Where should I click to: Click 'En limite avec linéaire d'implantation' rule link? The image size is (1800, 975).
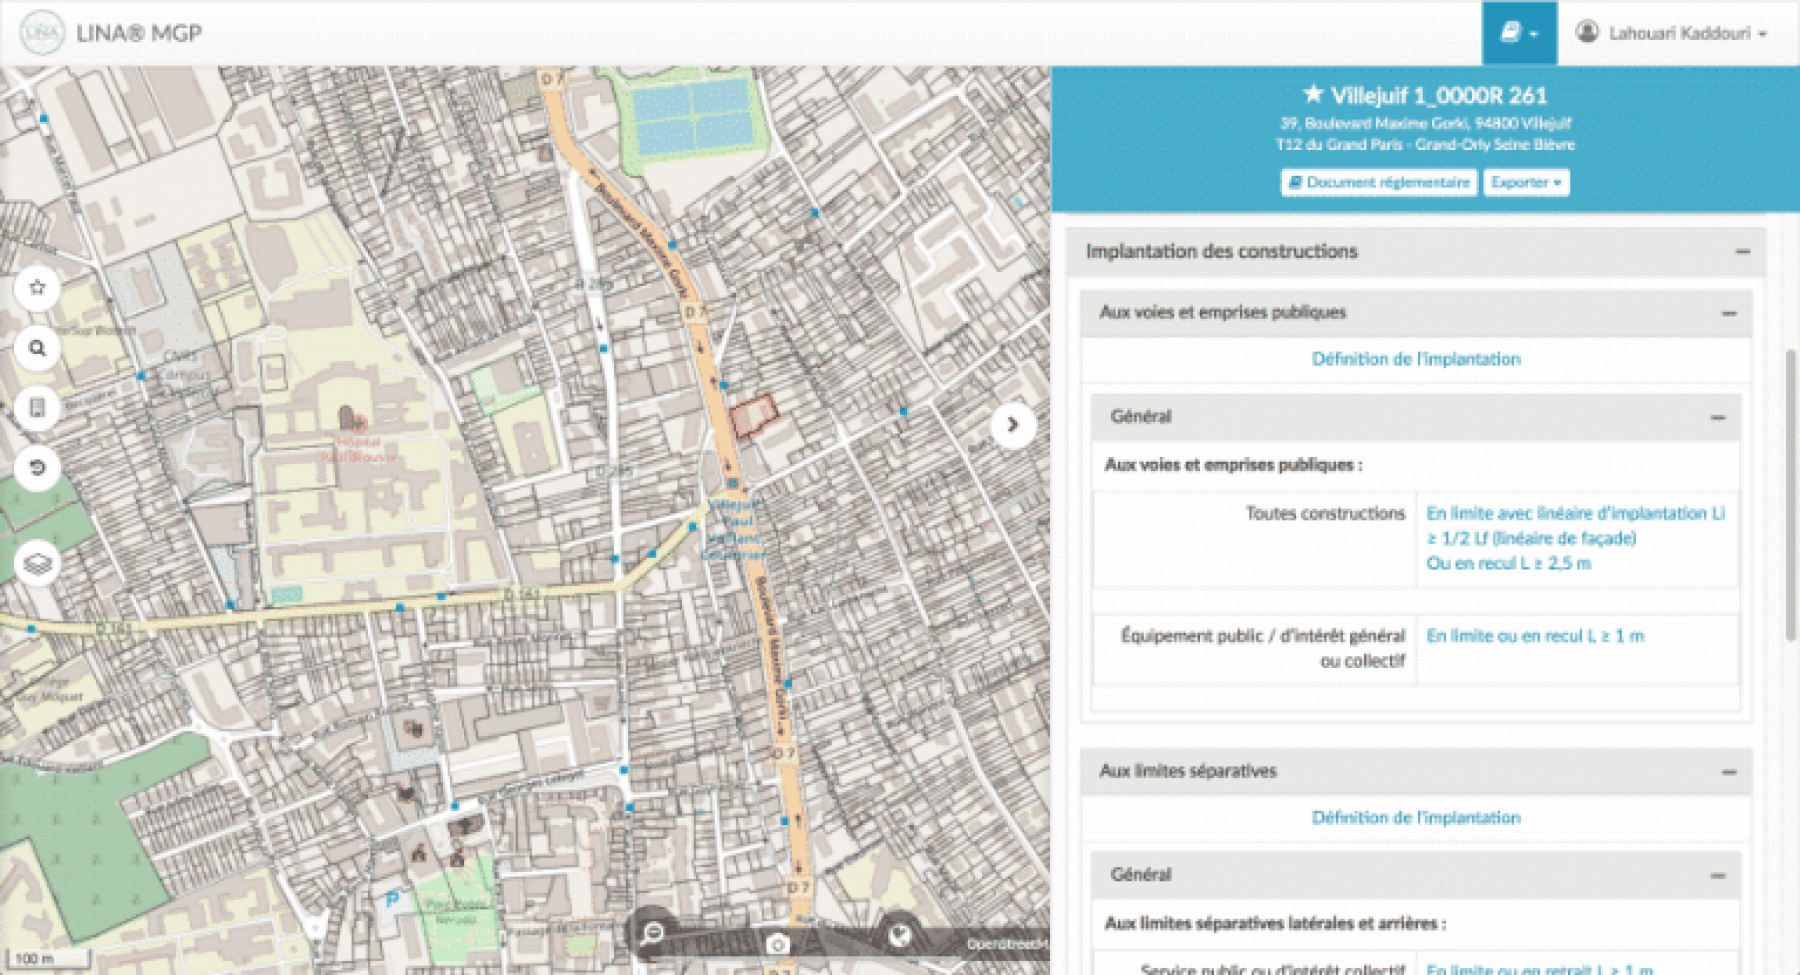tap(1575, 526)
